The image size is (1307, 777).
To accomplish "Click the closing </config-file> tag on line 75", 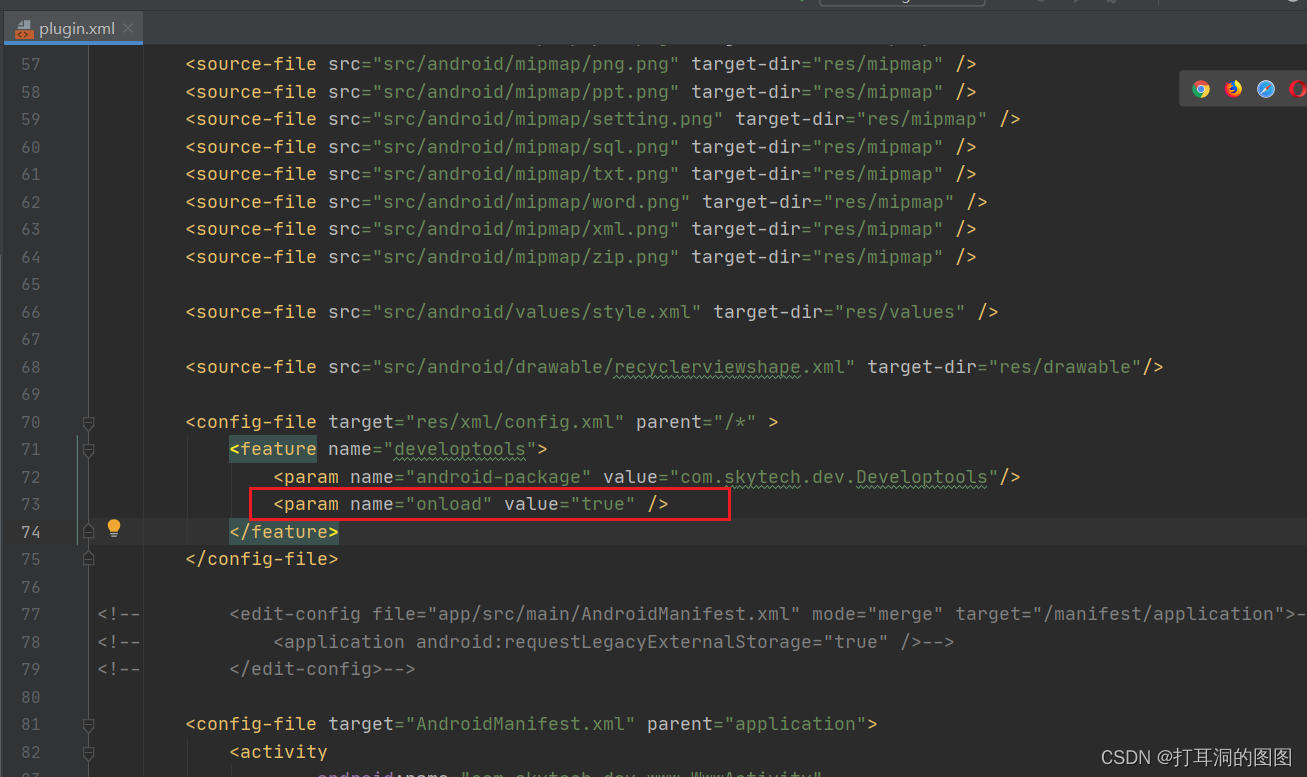I will [262, 559].
